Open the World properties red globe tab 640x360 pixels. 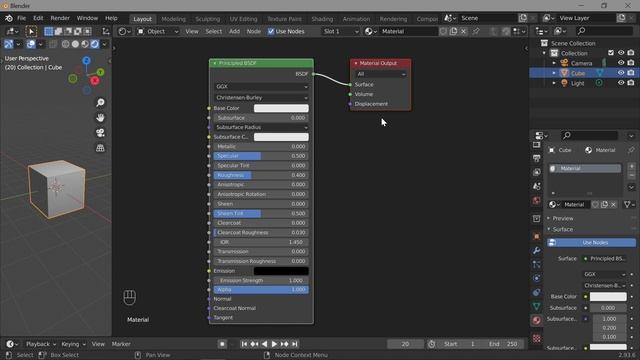[536, 200]
